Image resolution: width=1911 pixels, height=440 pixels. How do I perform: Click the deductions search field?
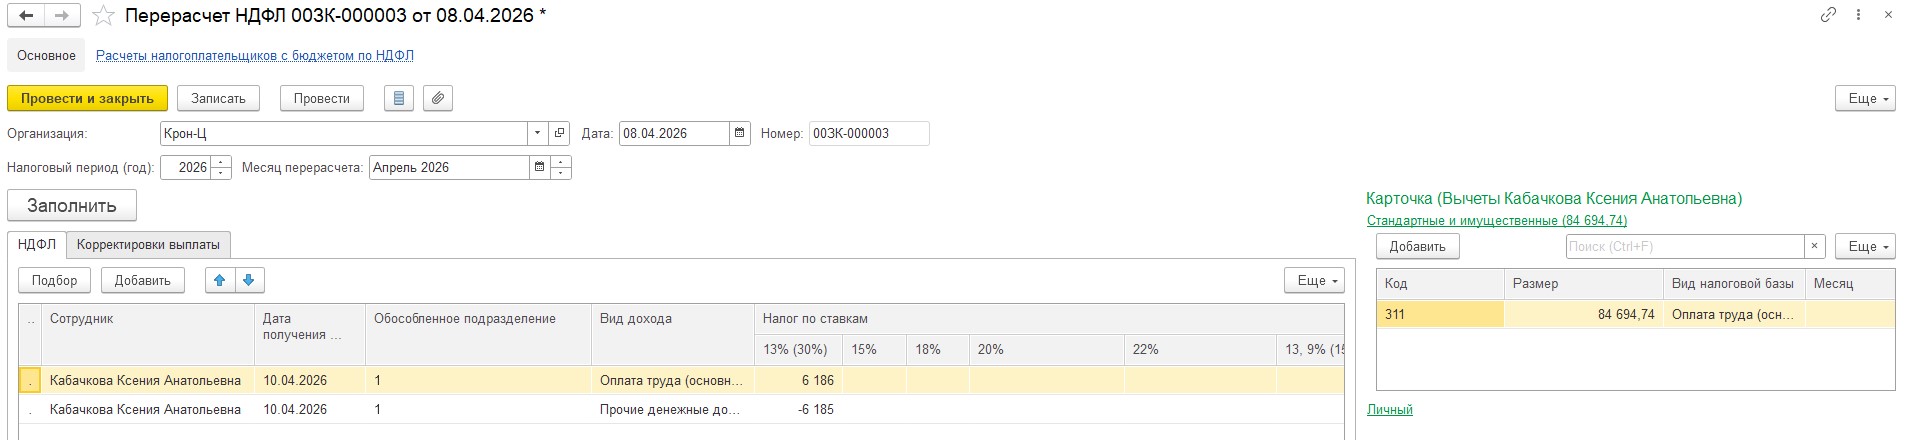(1684, 246)
